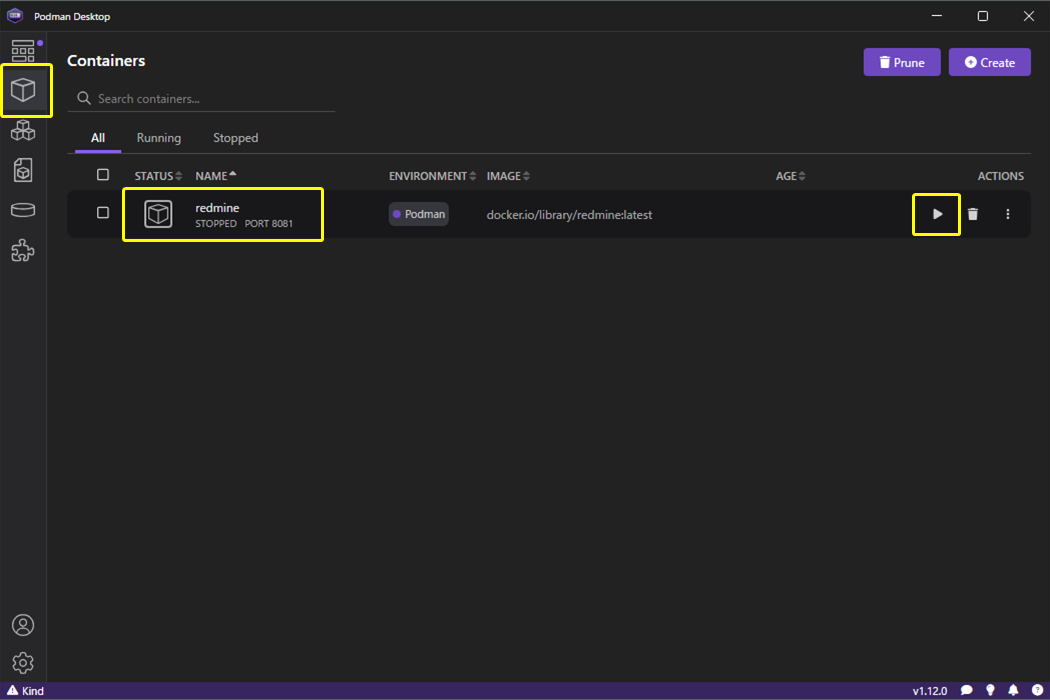Screen dimensions: 1050x700
Task: Click the Prune button
Action: [x=901, y=62]
